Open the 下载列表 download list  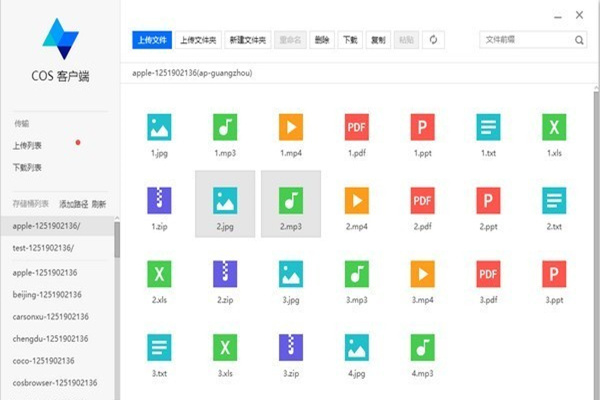pyautogui.click(x=28, y=167)
